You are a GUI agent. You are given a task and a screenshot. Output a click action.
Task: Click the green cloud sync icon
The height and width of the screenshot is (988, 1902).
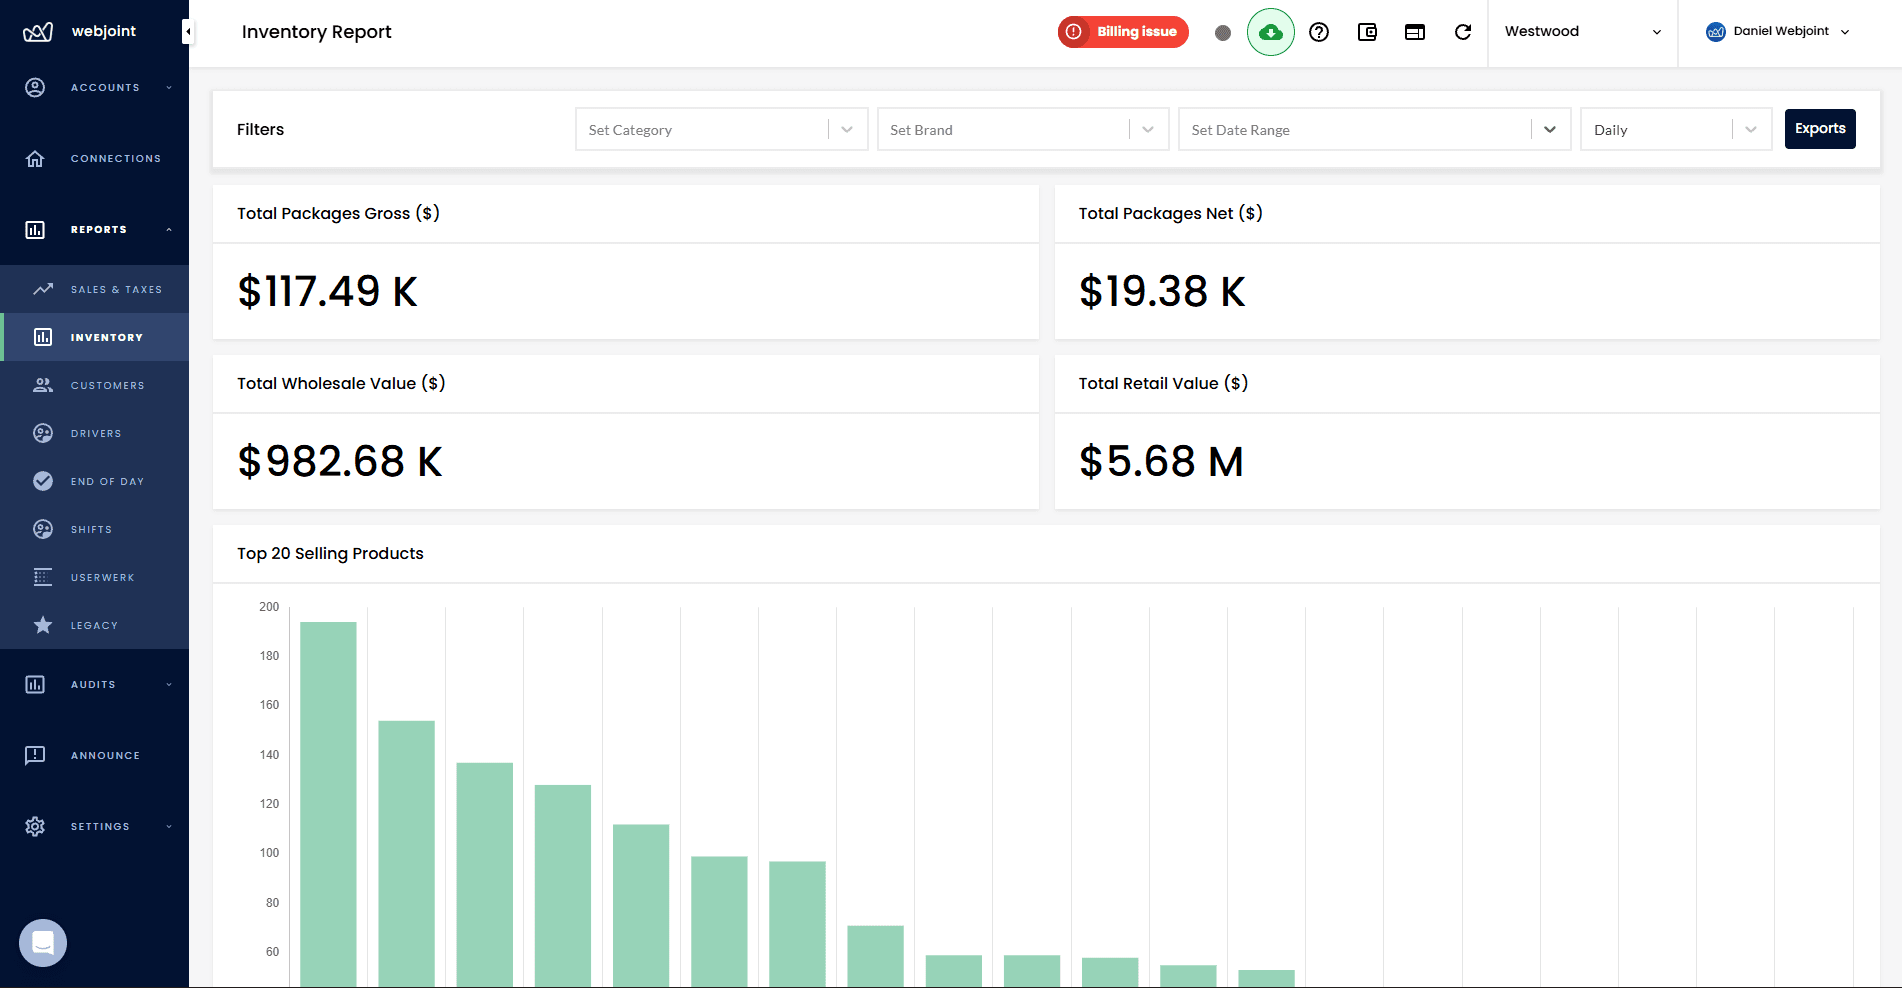point(1271,32)
